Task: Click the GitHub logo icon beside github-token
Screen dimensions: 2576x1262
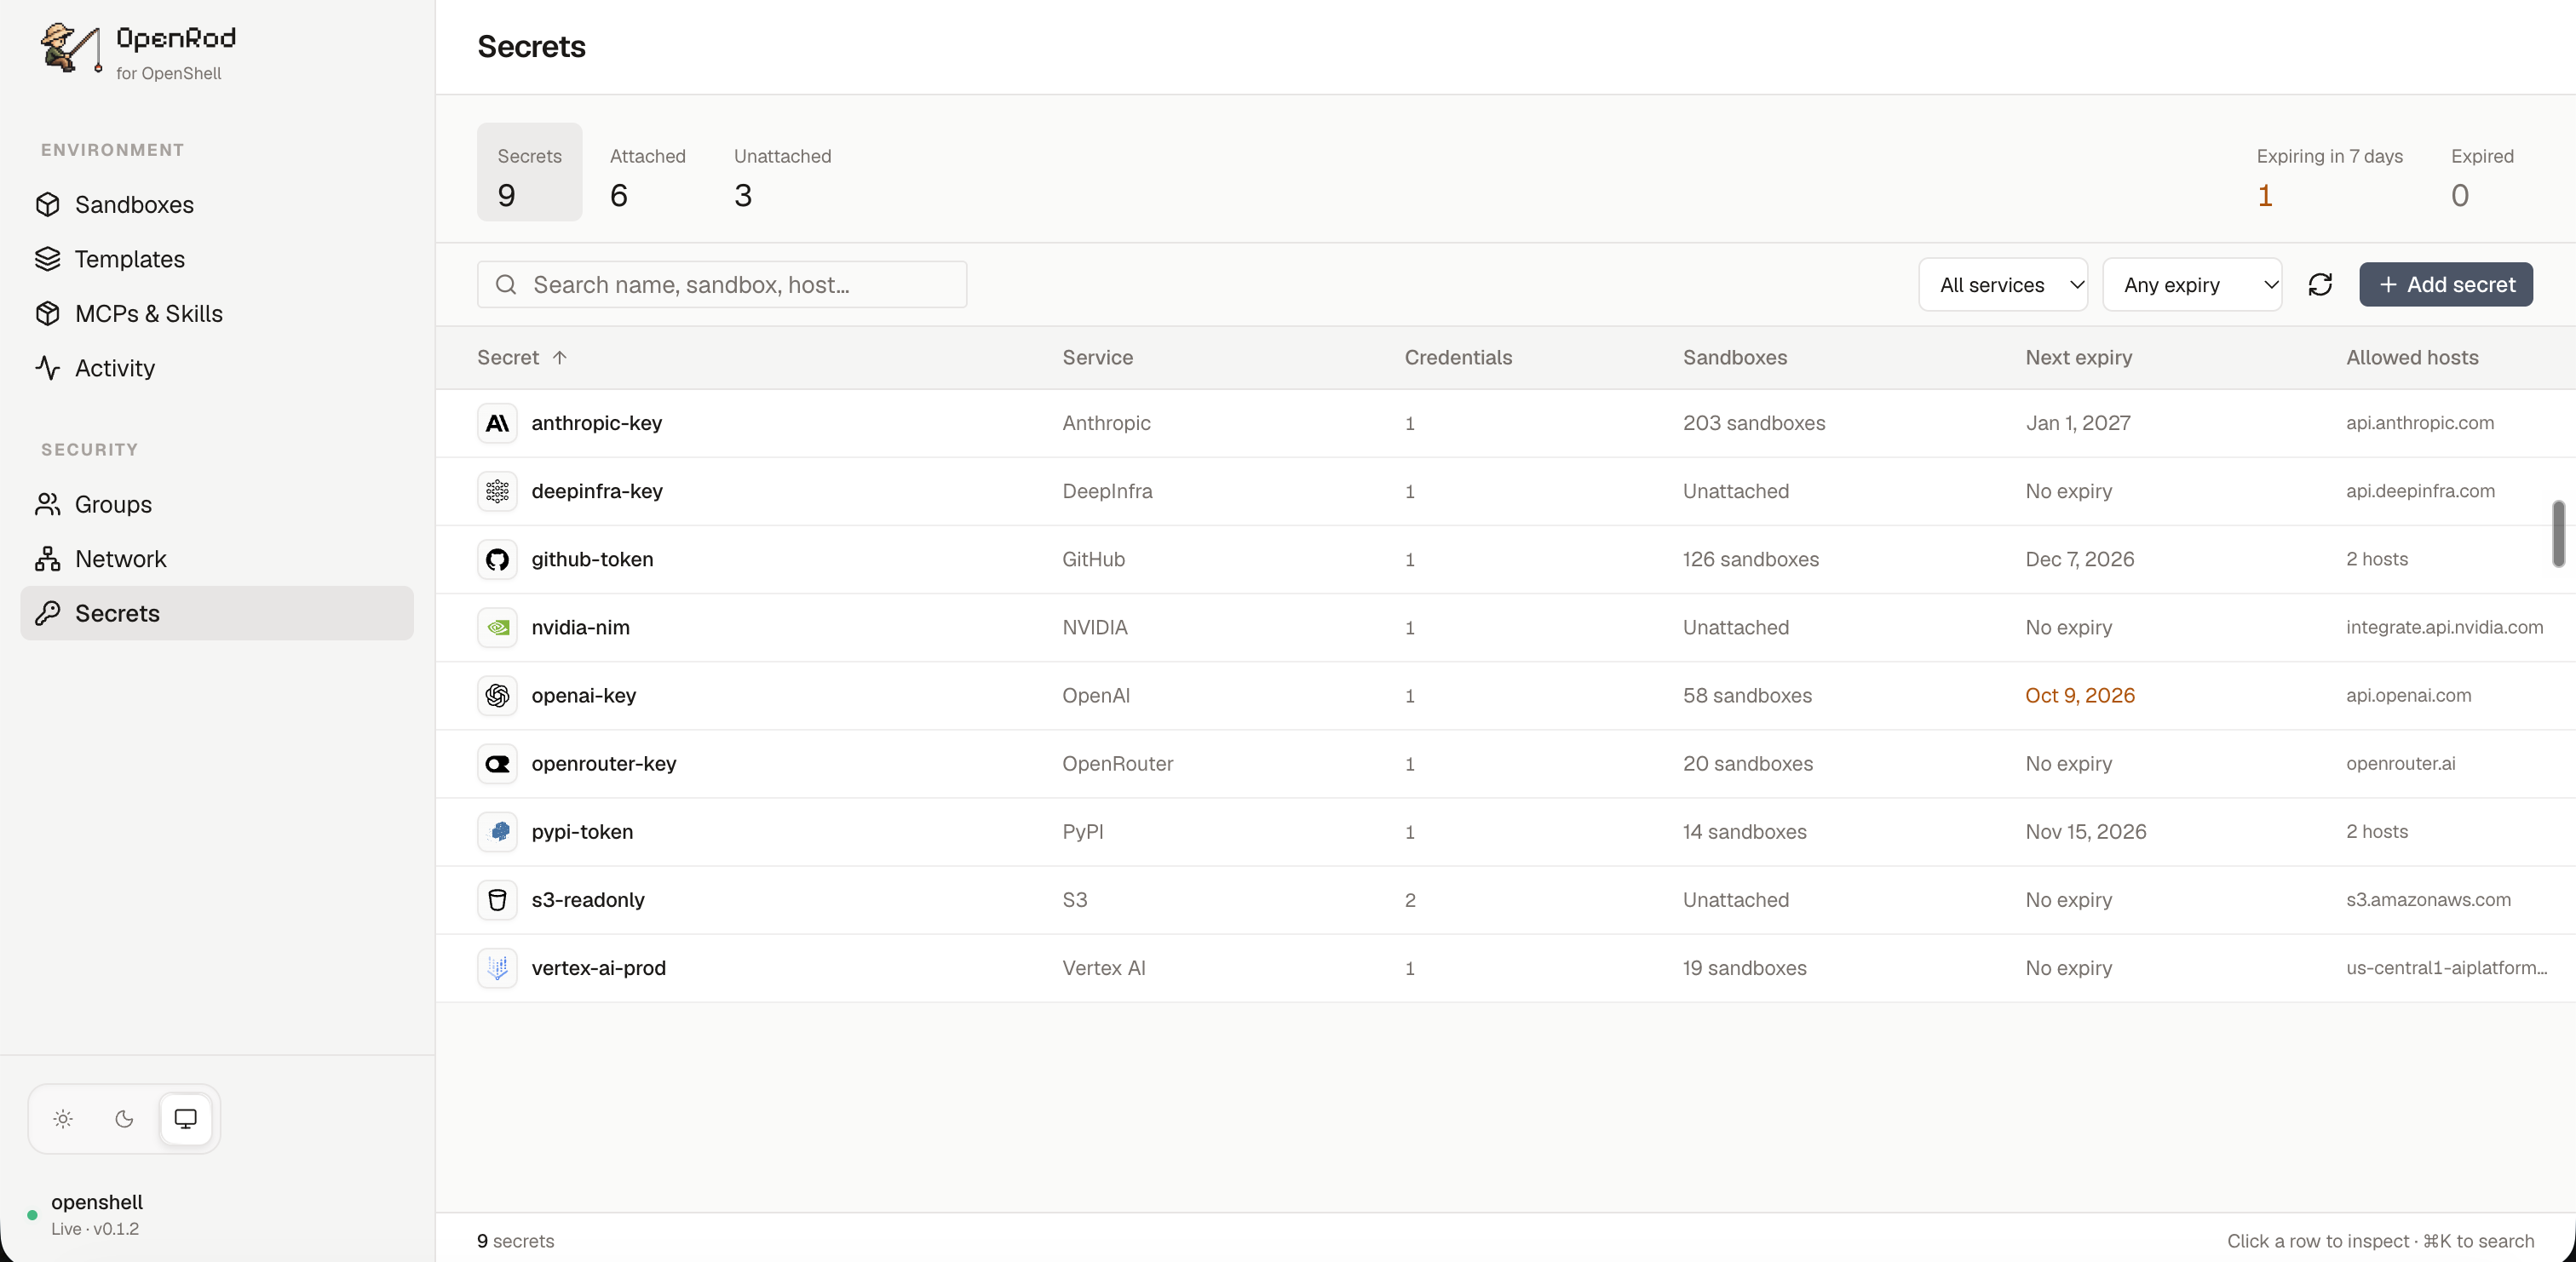Action: (x=497, y=559)
